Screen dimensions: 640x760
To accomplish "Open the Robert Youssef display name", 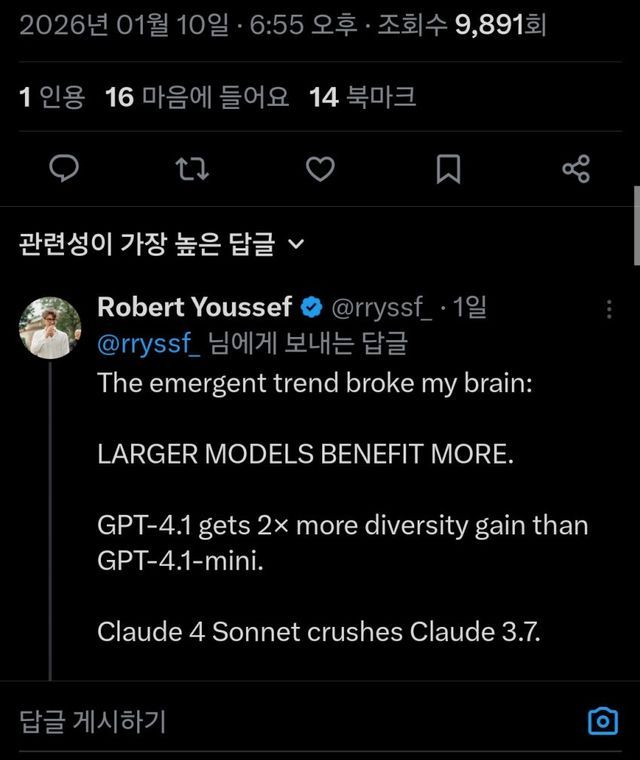I will coord(194,307).
